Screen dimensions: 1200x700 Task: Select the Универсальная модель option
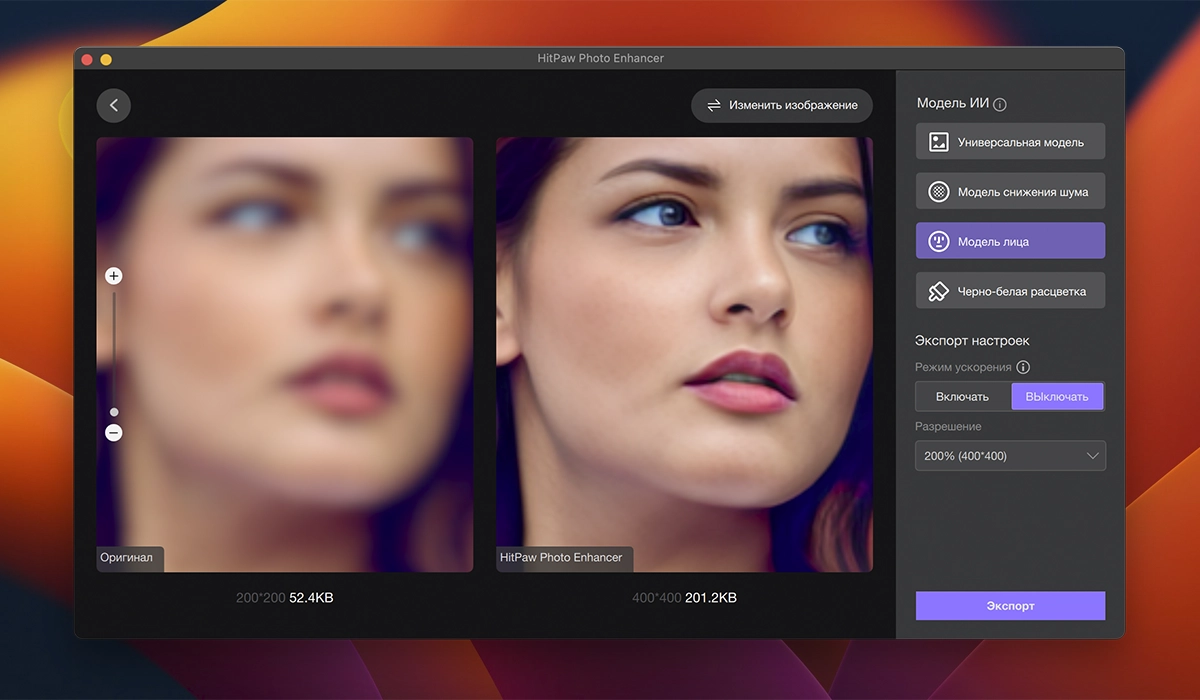[x=1020, y=142]
